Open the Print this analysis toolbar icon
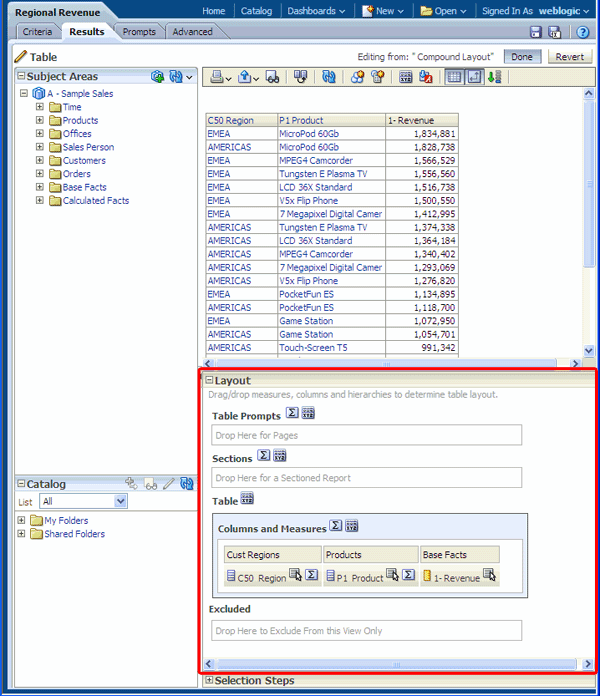600x696 pixels. tap(220, 77)
